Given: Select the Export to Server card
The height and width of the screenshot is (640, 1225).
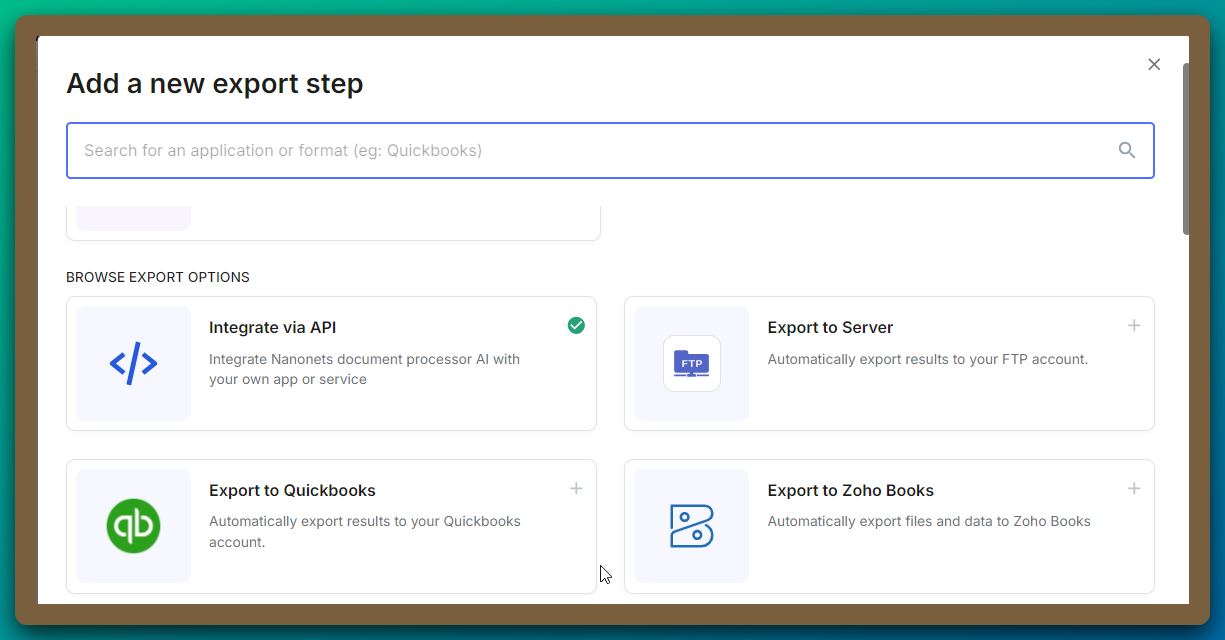Looking at the screenshot, I should tap(889, 363).
